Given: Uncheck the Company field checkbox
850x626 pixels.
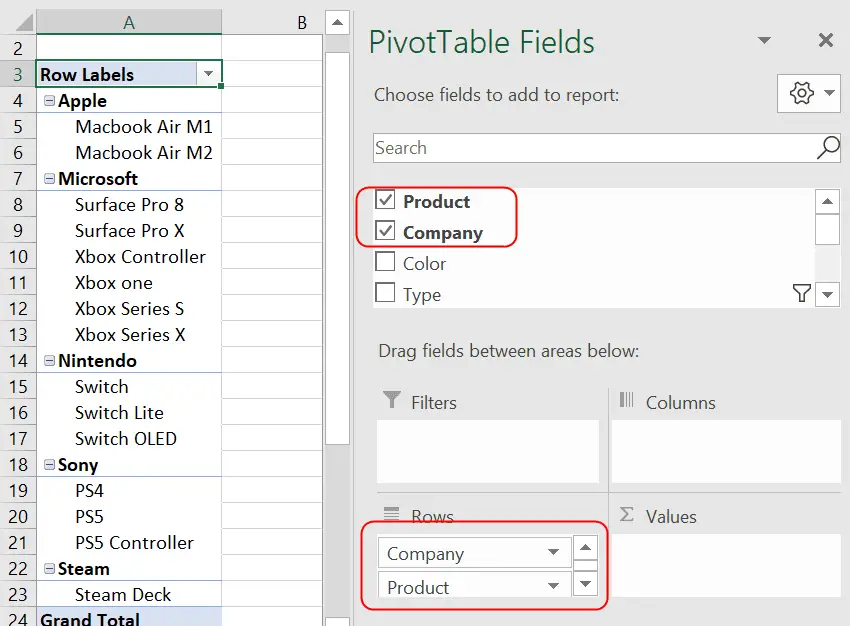Looking at the screenshot, I should [385, 231].
